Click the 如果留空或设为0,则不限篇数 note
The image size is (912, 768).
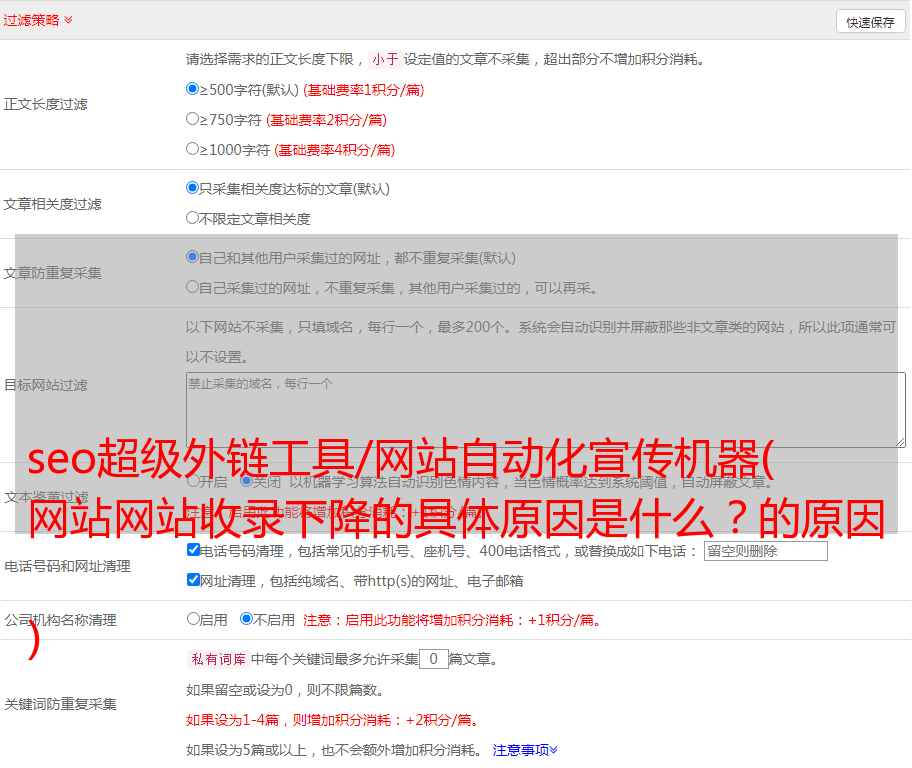click(x=285, y=690)
